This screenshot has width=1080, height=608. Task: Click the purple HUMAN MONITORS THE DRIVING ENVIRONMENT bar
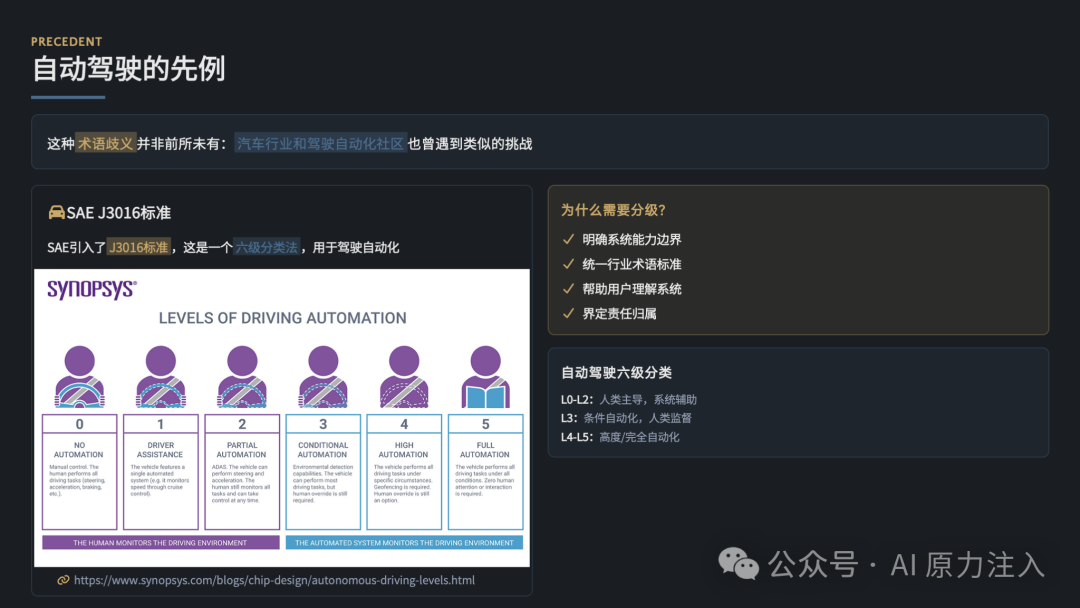(x=160, y=543)
